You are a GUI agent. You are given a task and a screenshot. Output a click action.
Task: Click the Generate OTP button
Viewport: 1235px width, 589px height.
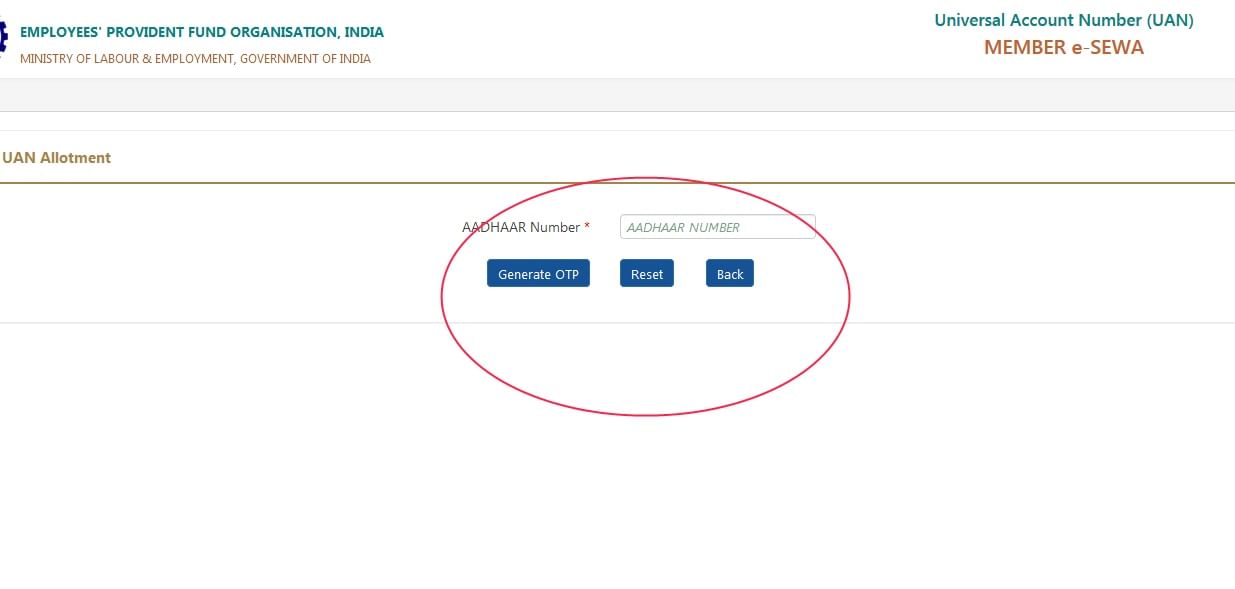(538, 273)
